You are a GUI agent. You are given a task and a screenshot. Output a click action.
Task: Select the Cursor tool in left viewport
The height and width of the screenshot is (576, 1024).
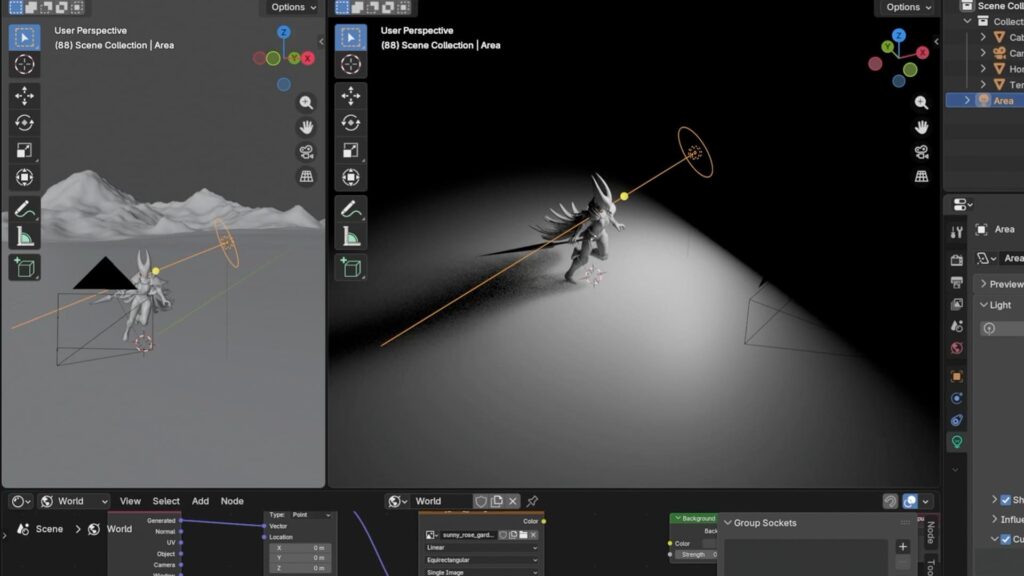point(25,65)
